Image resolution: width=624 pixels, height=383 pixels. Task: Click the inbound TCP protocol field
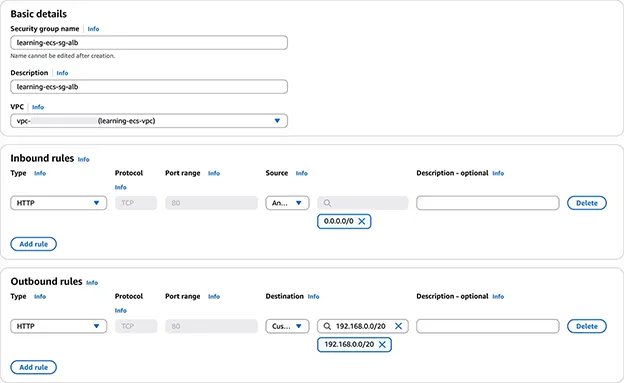pyautogui.click(x=136, y=203)
